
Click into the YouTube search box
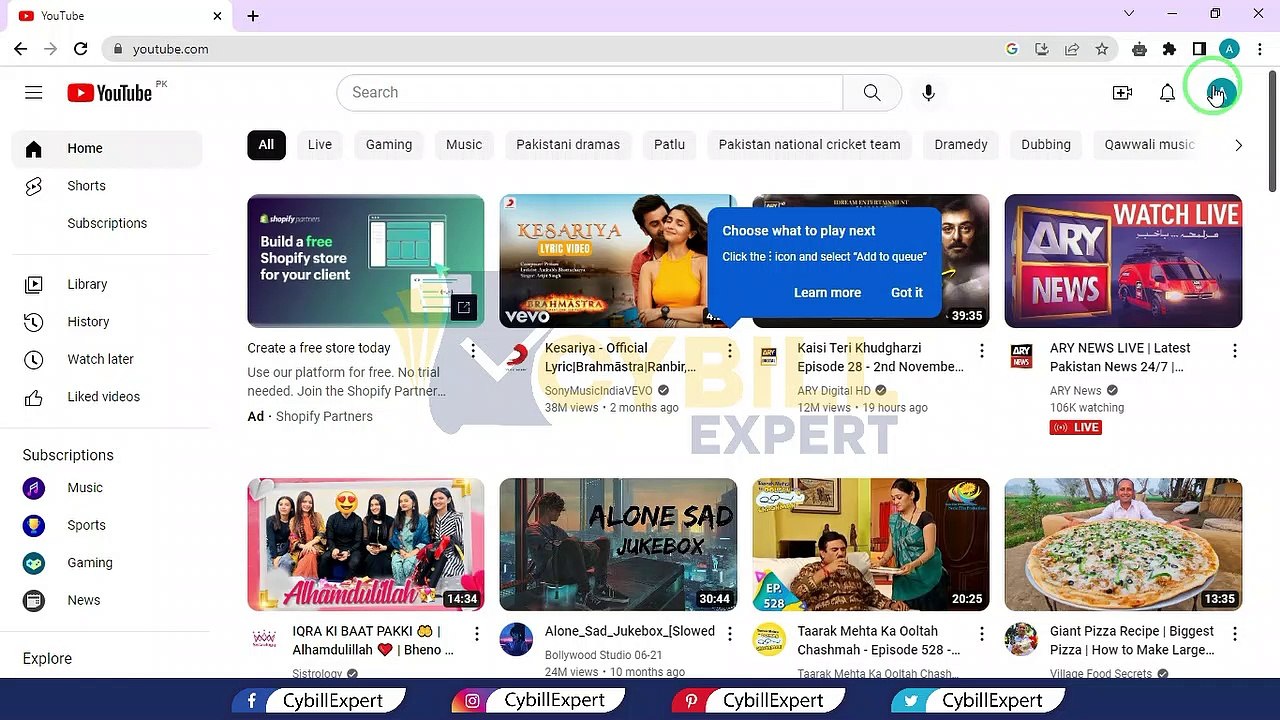(590, 93)
